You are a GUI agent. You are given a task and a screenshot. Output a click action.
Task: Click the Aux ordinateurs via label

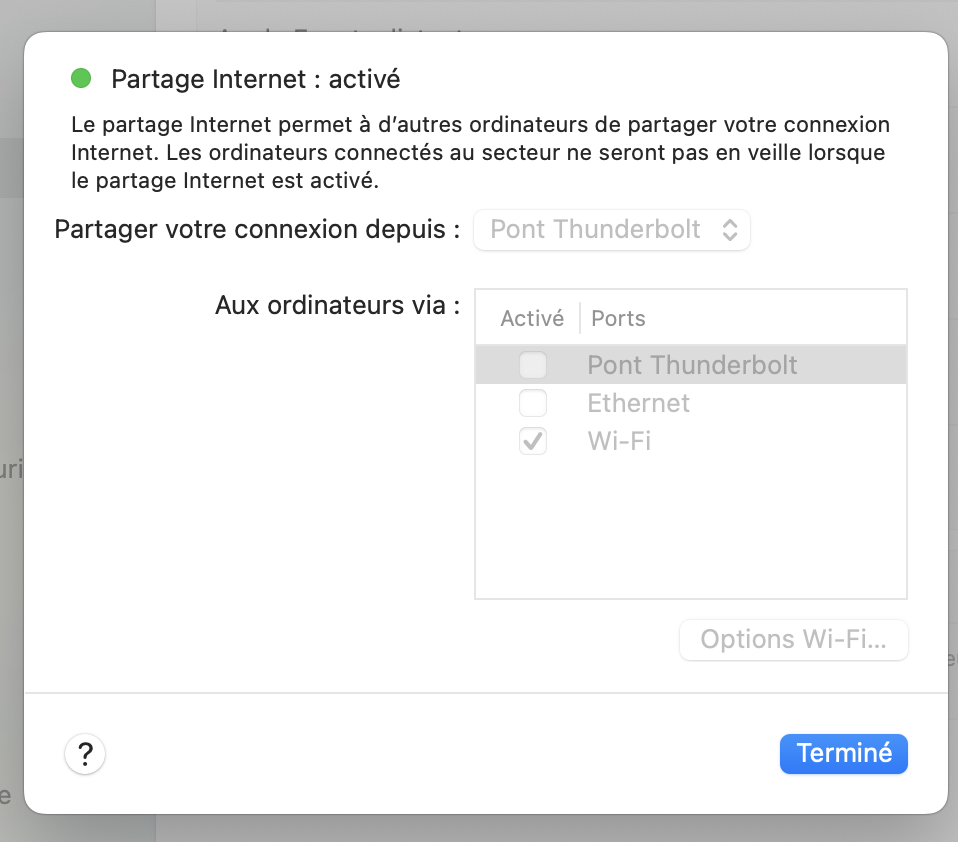[337, 305]
